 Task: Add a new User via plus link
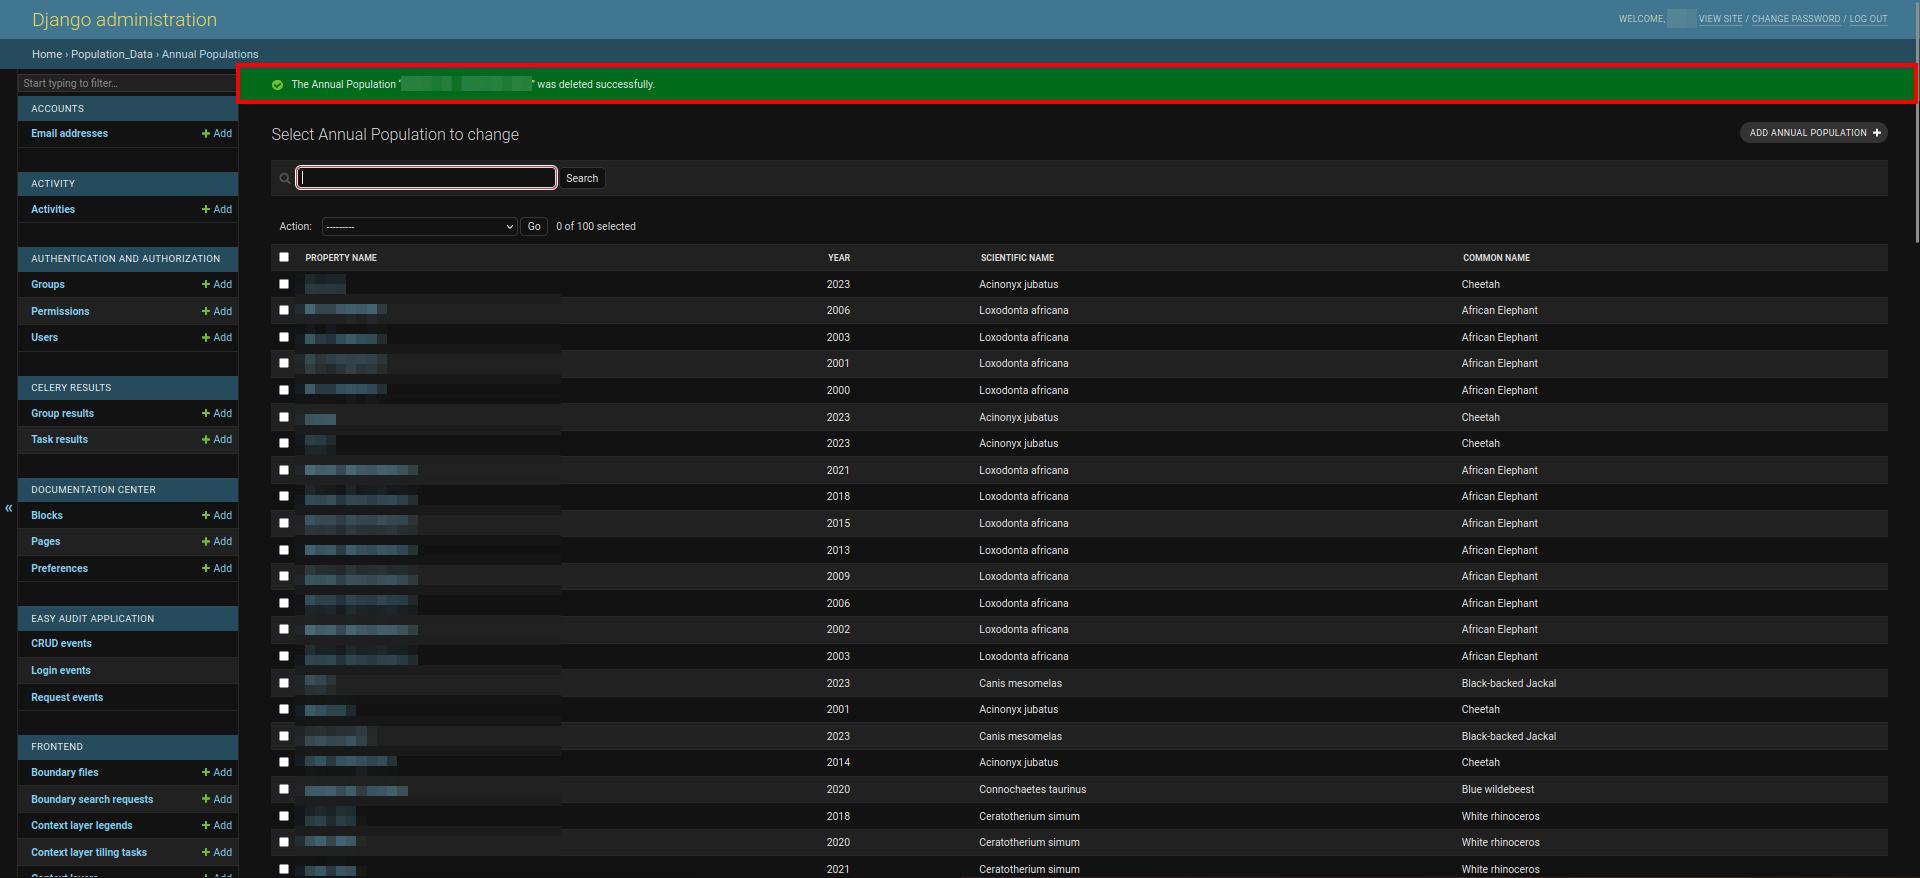pos(217,338)
